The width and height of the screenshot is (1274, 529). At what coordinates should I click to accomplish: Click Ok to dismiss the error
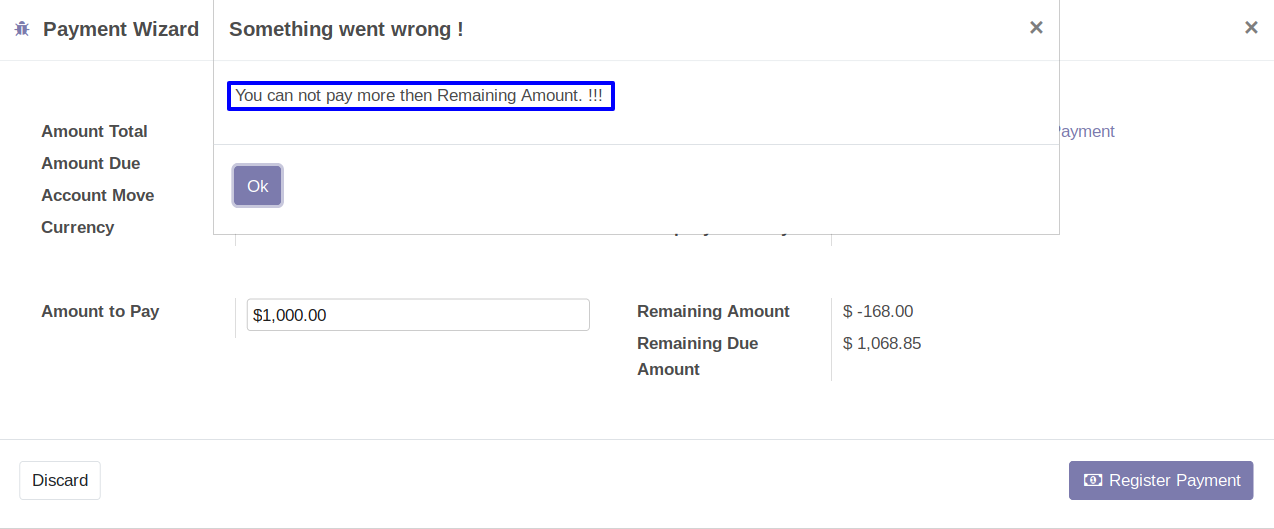click(258, 186)
